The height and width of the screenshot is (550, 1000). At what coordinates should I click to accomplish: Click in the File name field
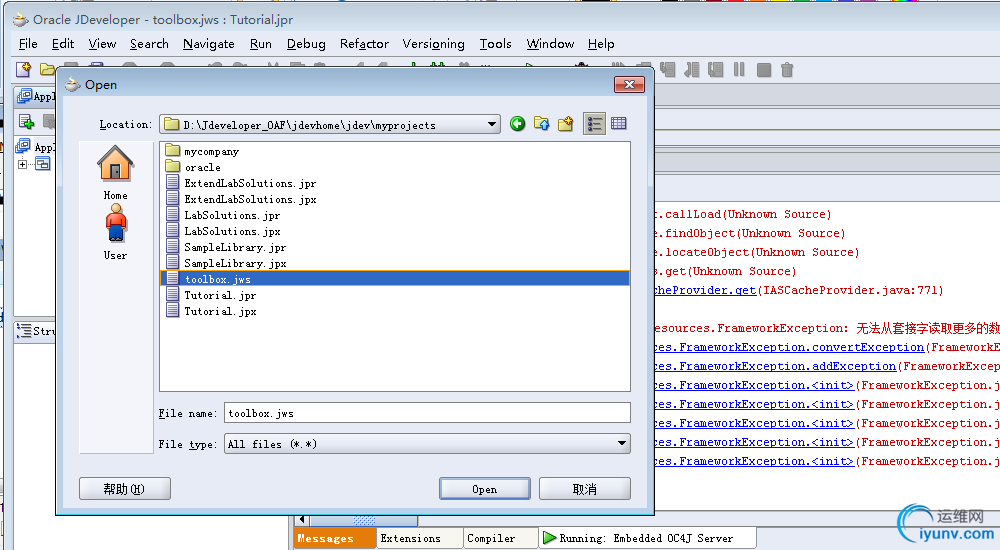pyautogui.click(x=427, y=413)
